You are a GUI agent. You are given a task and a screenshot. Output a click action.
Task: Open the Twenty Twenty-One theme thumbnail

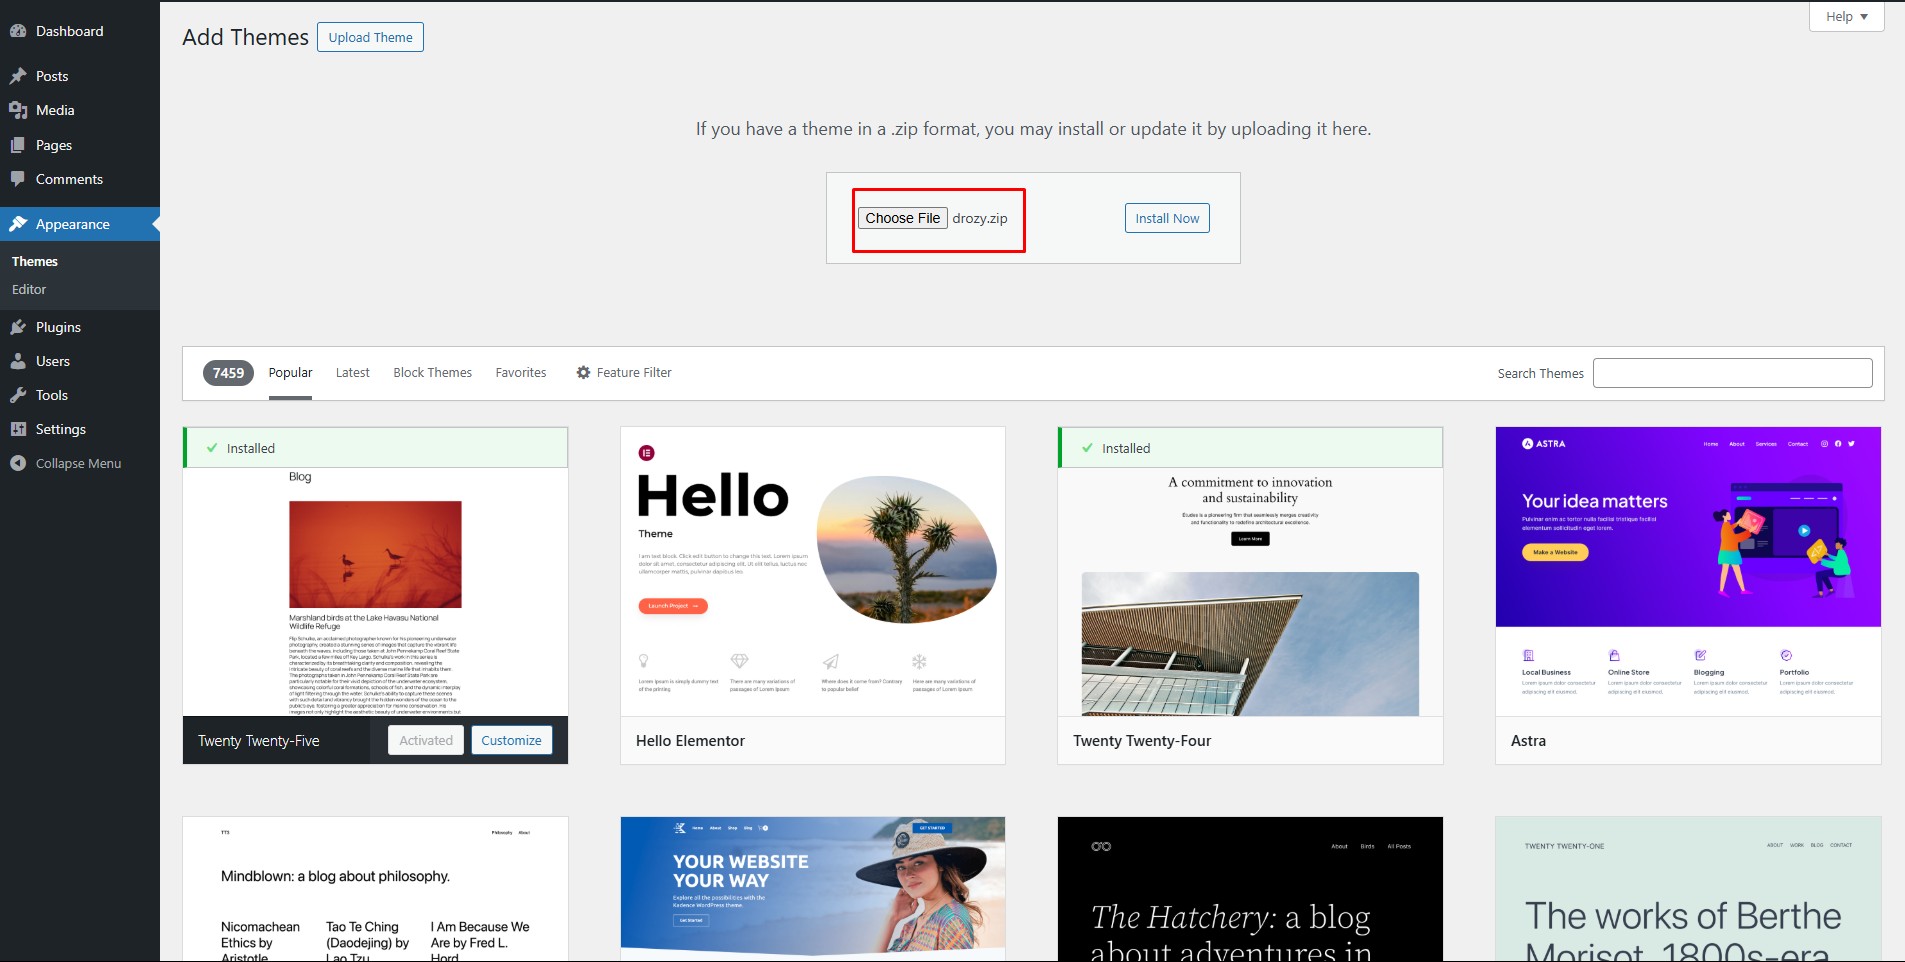coord(1688,889)
